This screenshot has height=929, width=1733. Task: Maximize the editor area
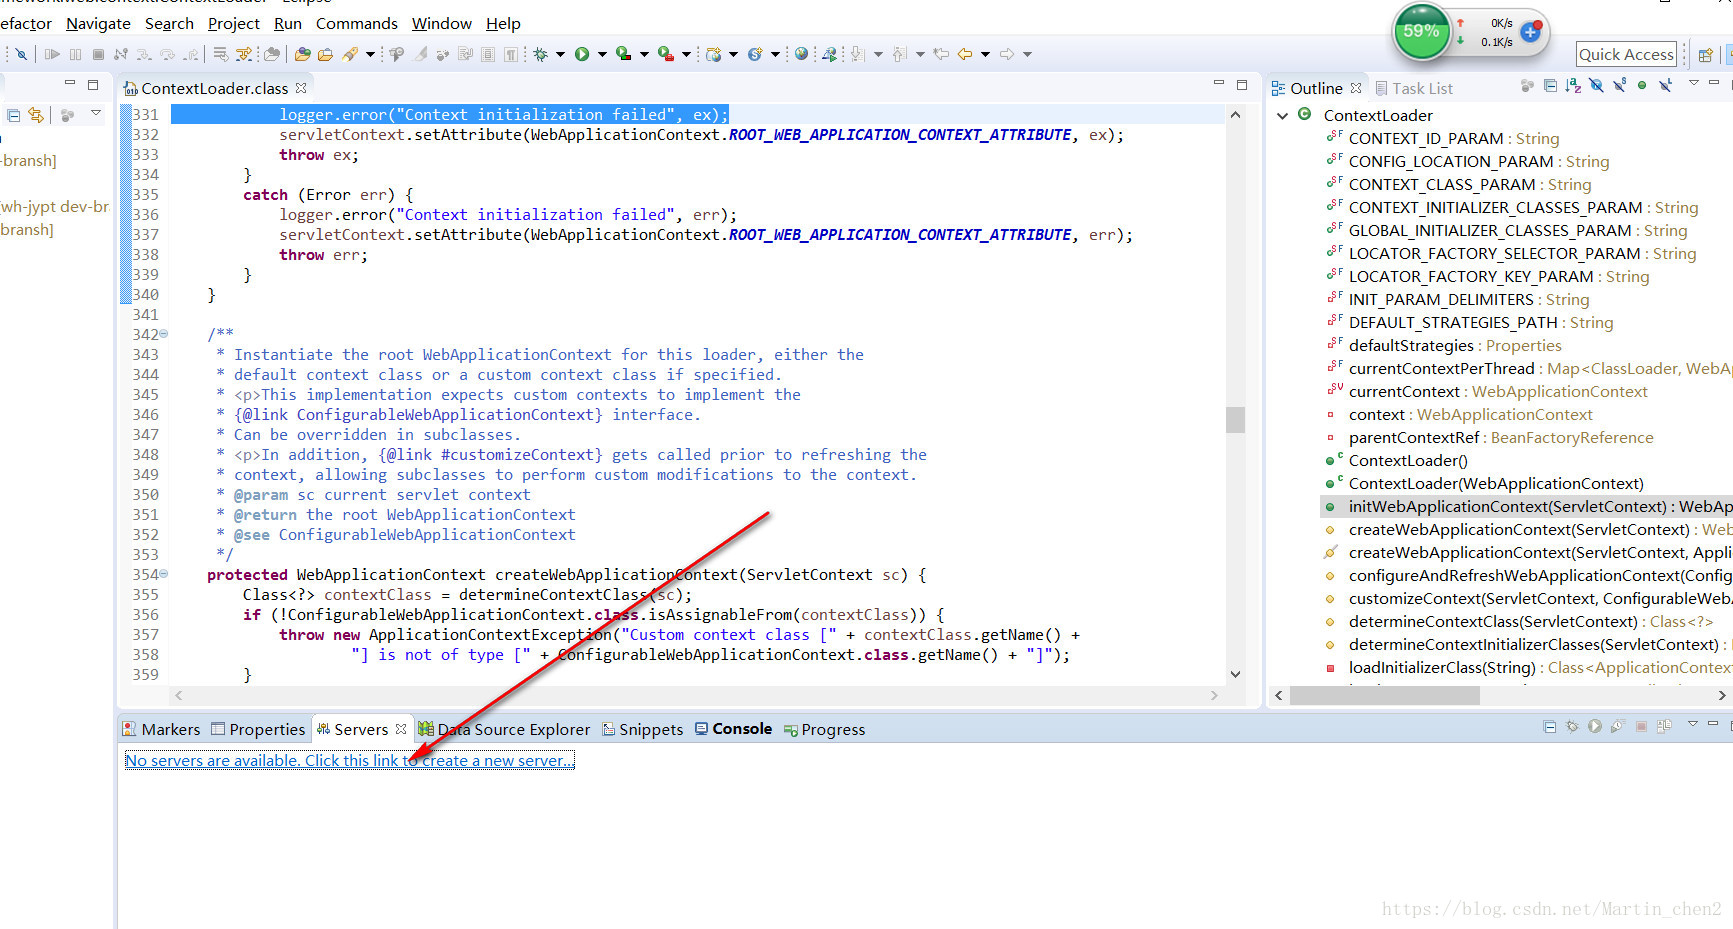(1242, 85)
